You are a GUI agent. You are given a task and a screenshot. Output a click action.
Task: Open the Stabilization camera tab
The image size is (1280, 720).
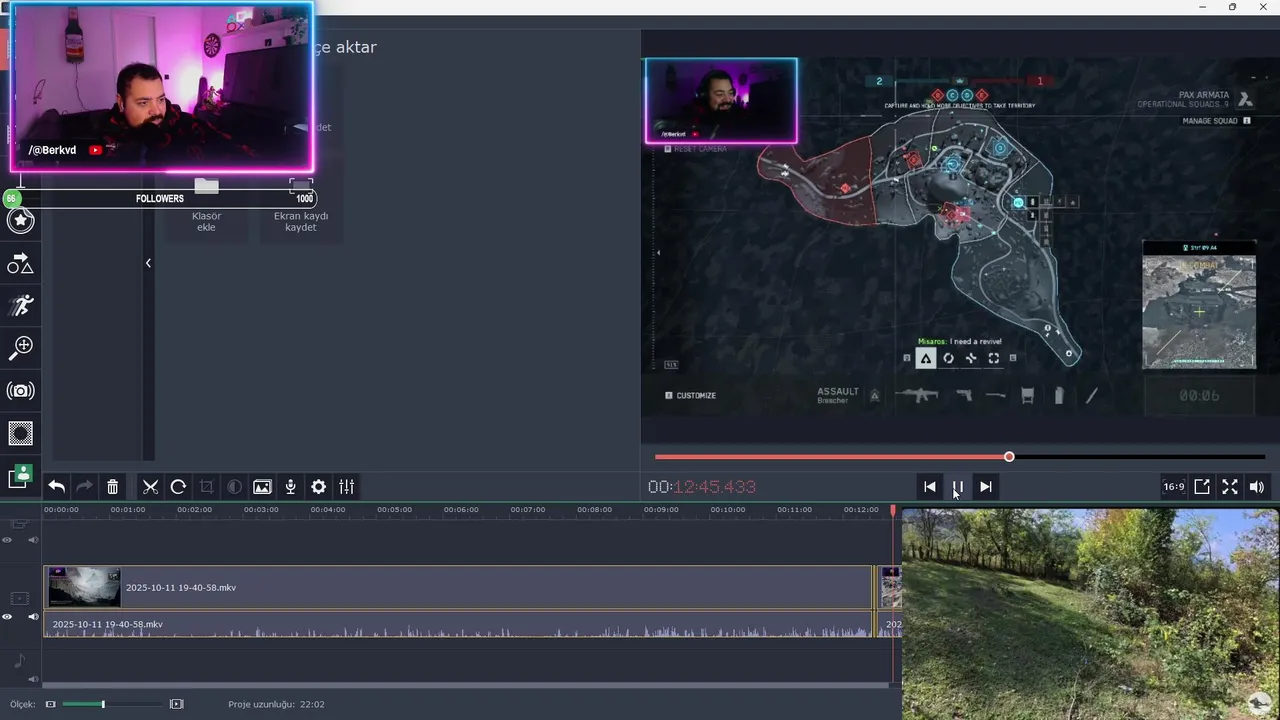pyautogui.click(x=21, y=390)
